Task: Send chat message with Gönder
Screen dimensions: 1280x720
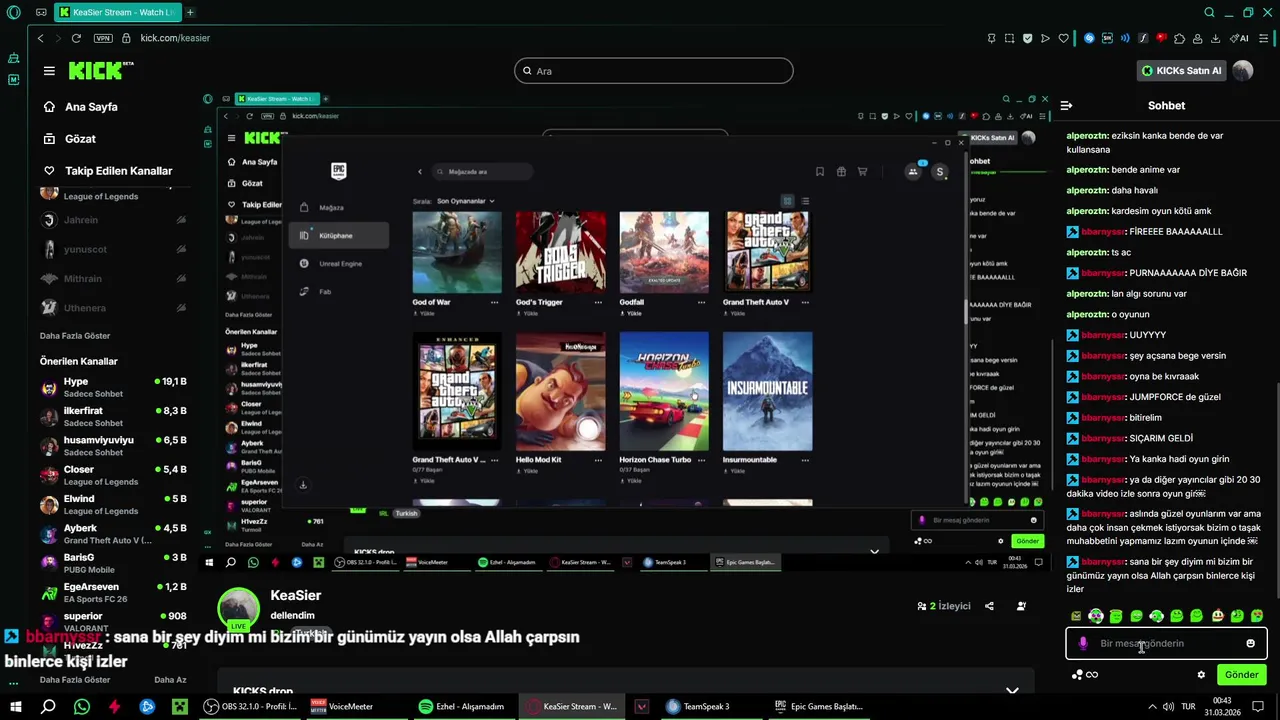Action: (1241, 675)
